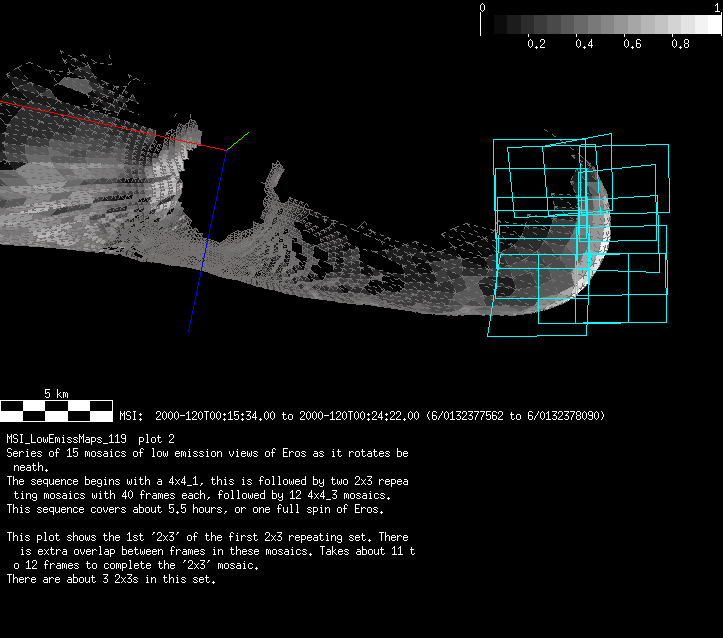The width and height of the screenshot is (723, 638).
Task: Click the 0.6 tick label under colorbar
Action: tap(632, 45)
